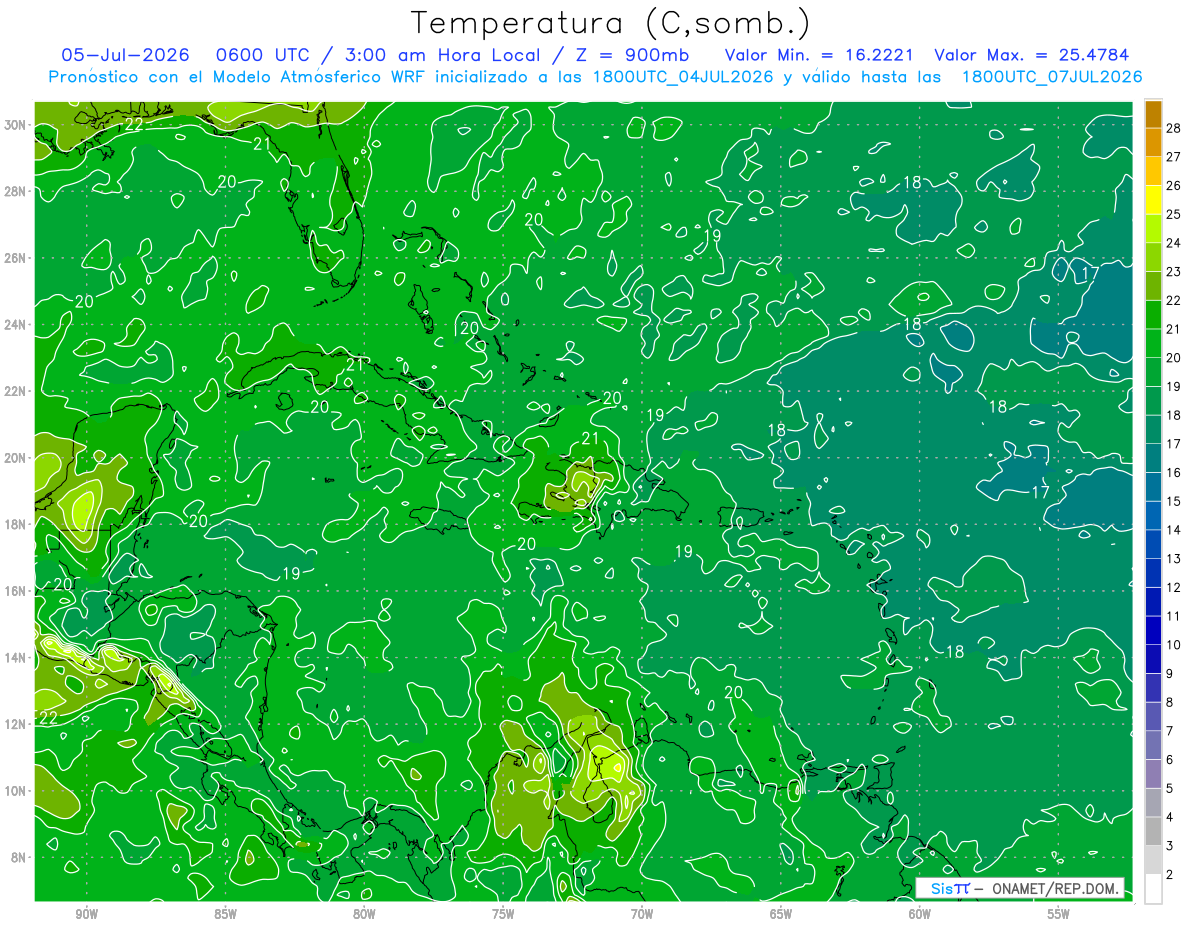Click the 12N latitude axis label
Image resolution: width=1200 pixels, height=927 pixels.
[x=17, y=724]
